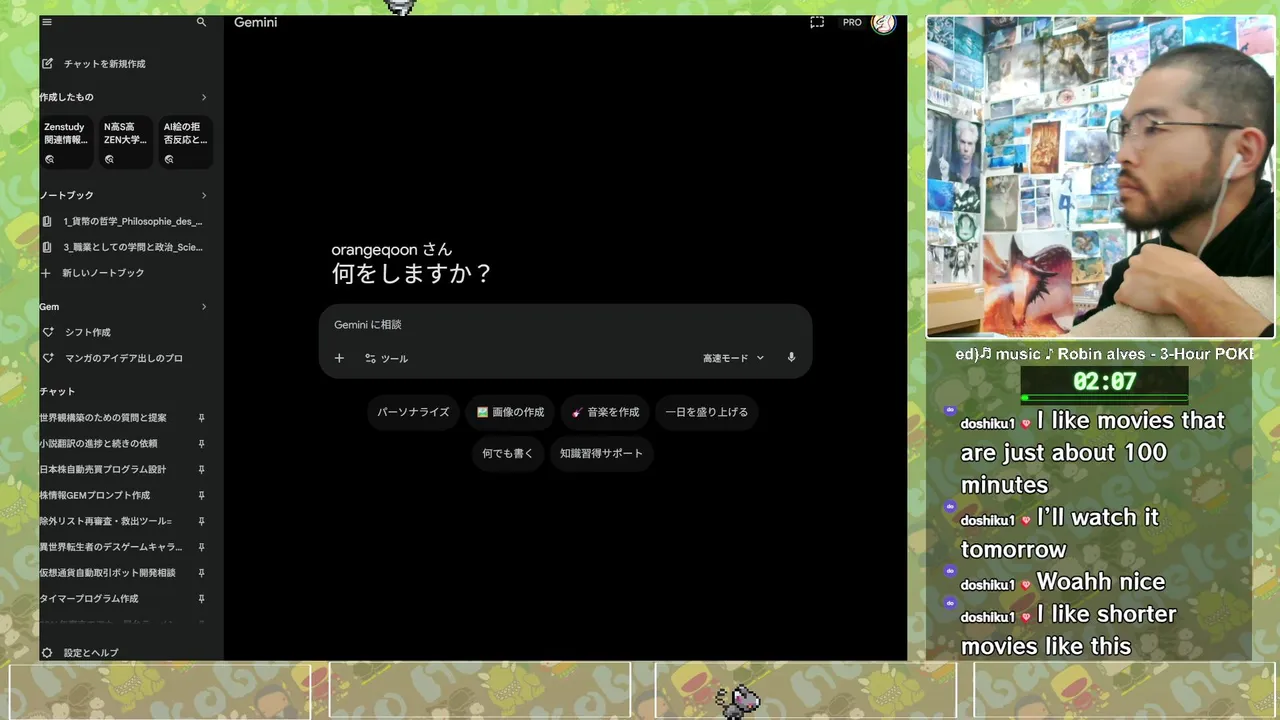The height and width of the screenshot is (720, 1280).
Task: Select the 音楽を作成 suggestion chip
Action: tap(605, 412)
